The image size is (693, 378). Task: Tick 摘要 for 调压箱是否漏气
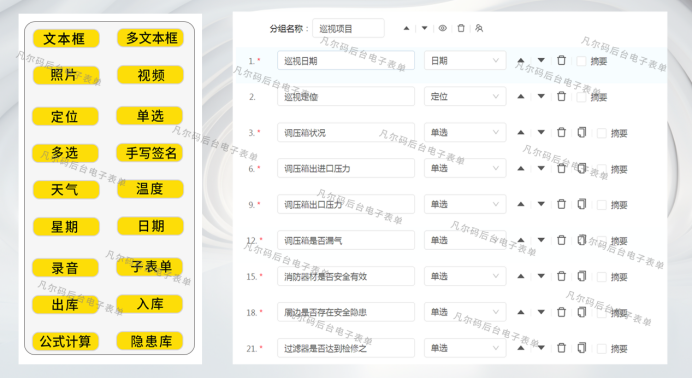click(602, 241)
